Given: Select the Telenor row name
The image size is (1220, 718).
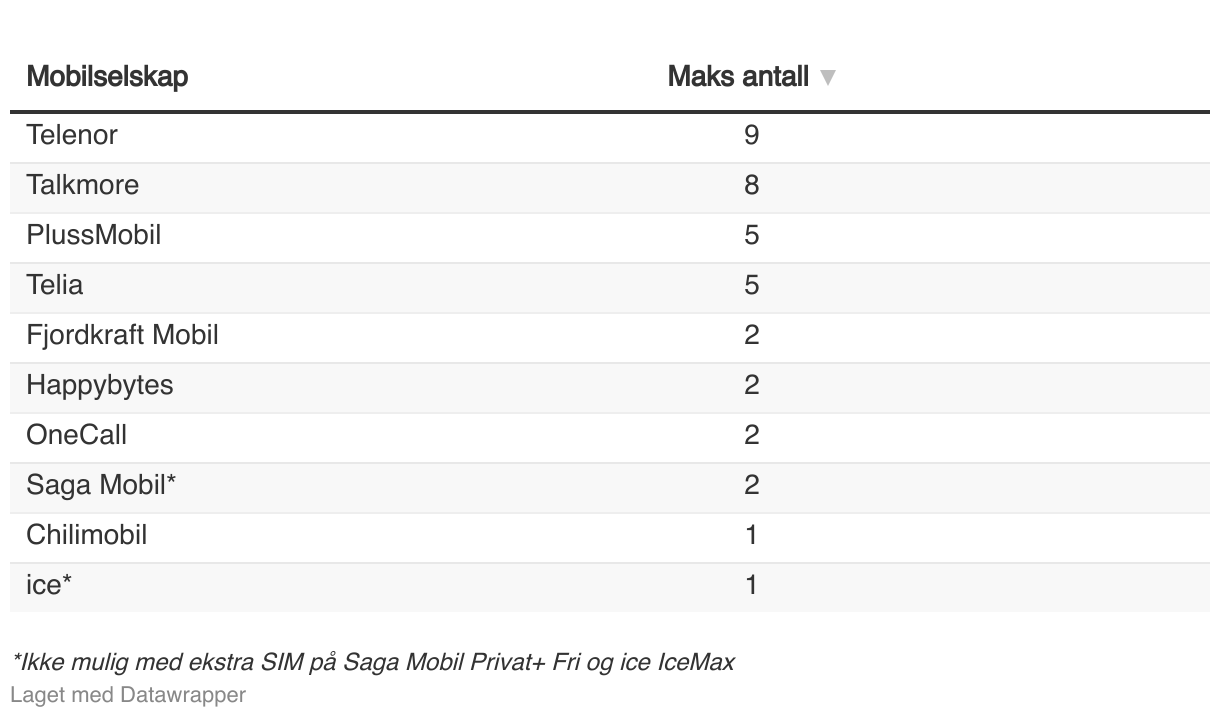Looking at the screenshot, I should (72, 135).
